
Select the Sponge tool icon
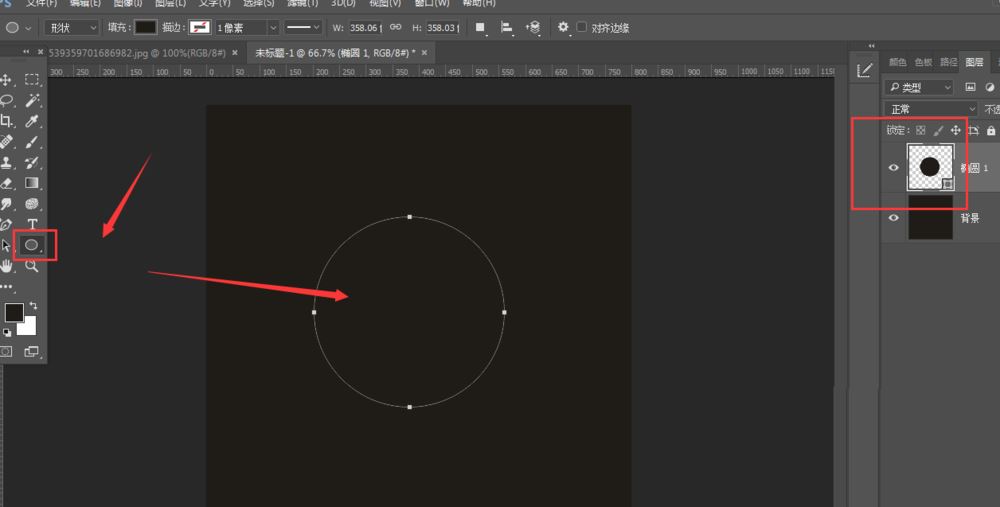point(32,204)
